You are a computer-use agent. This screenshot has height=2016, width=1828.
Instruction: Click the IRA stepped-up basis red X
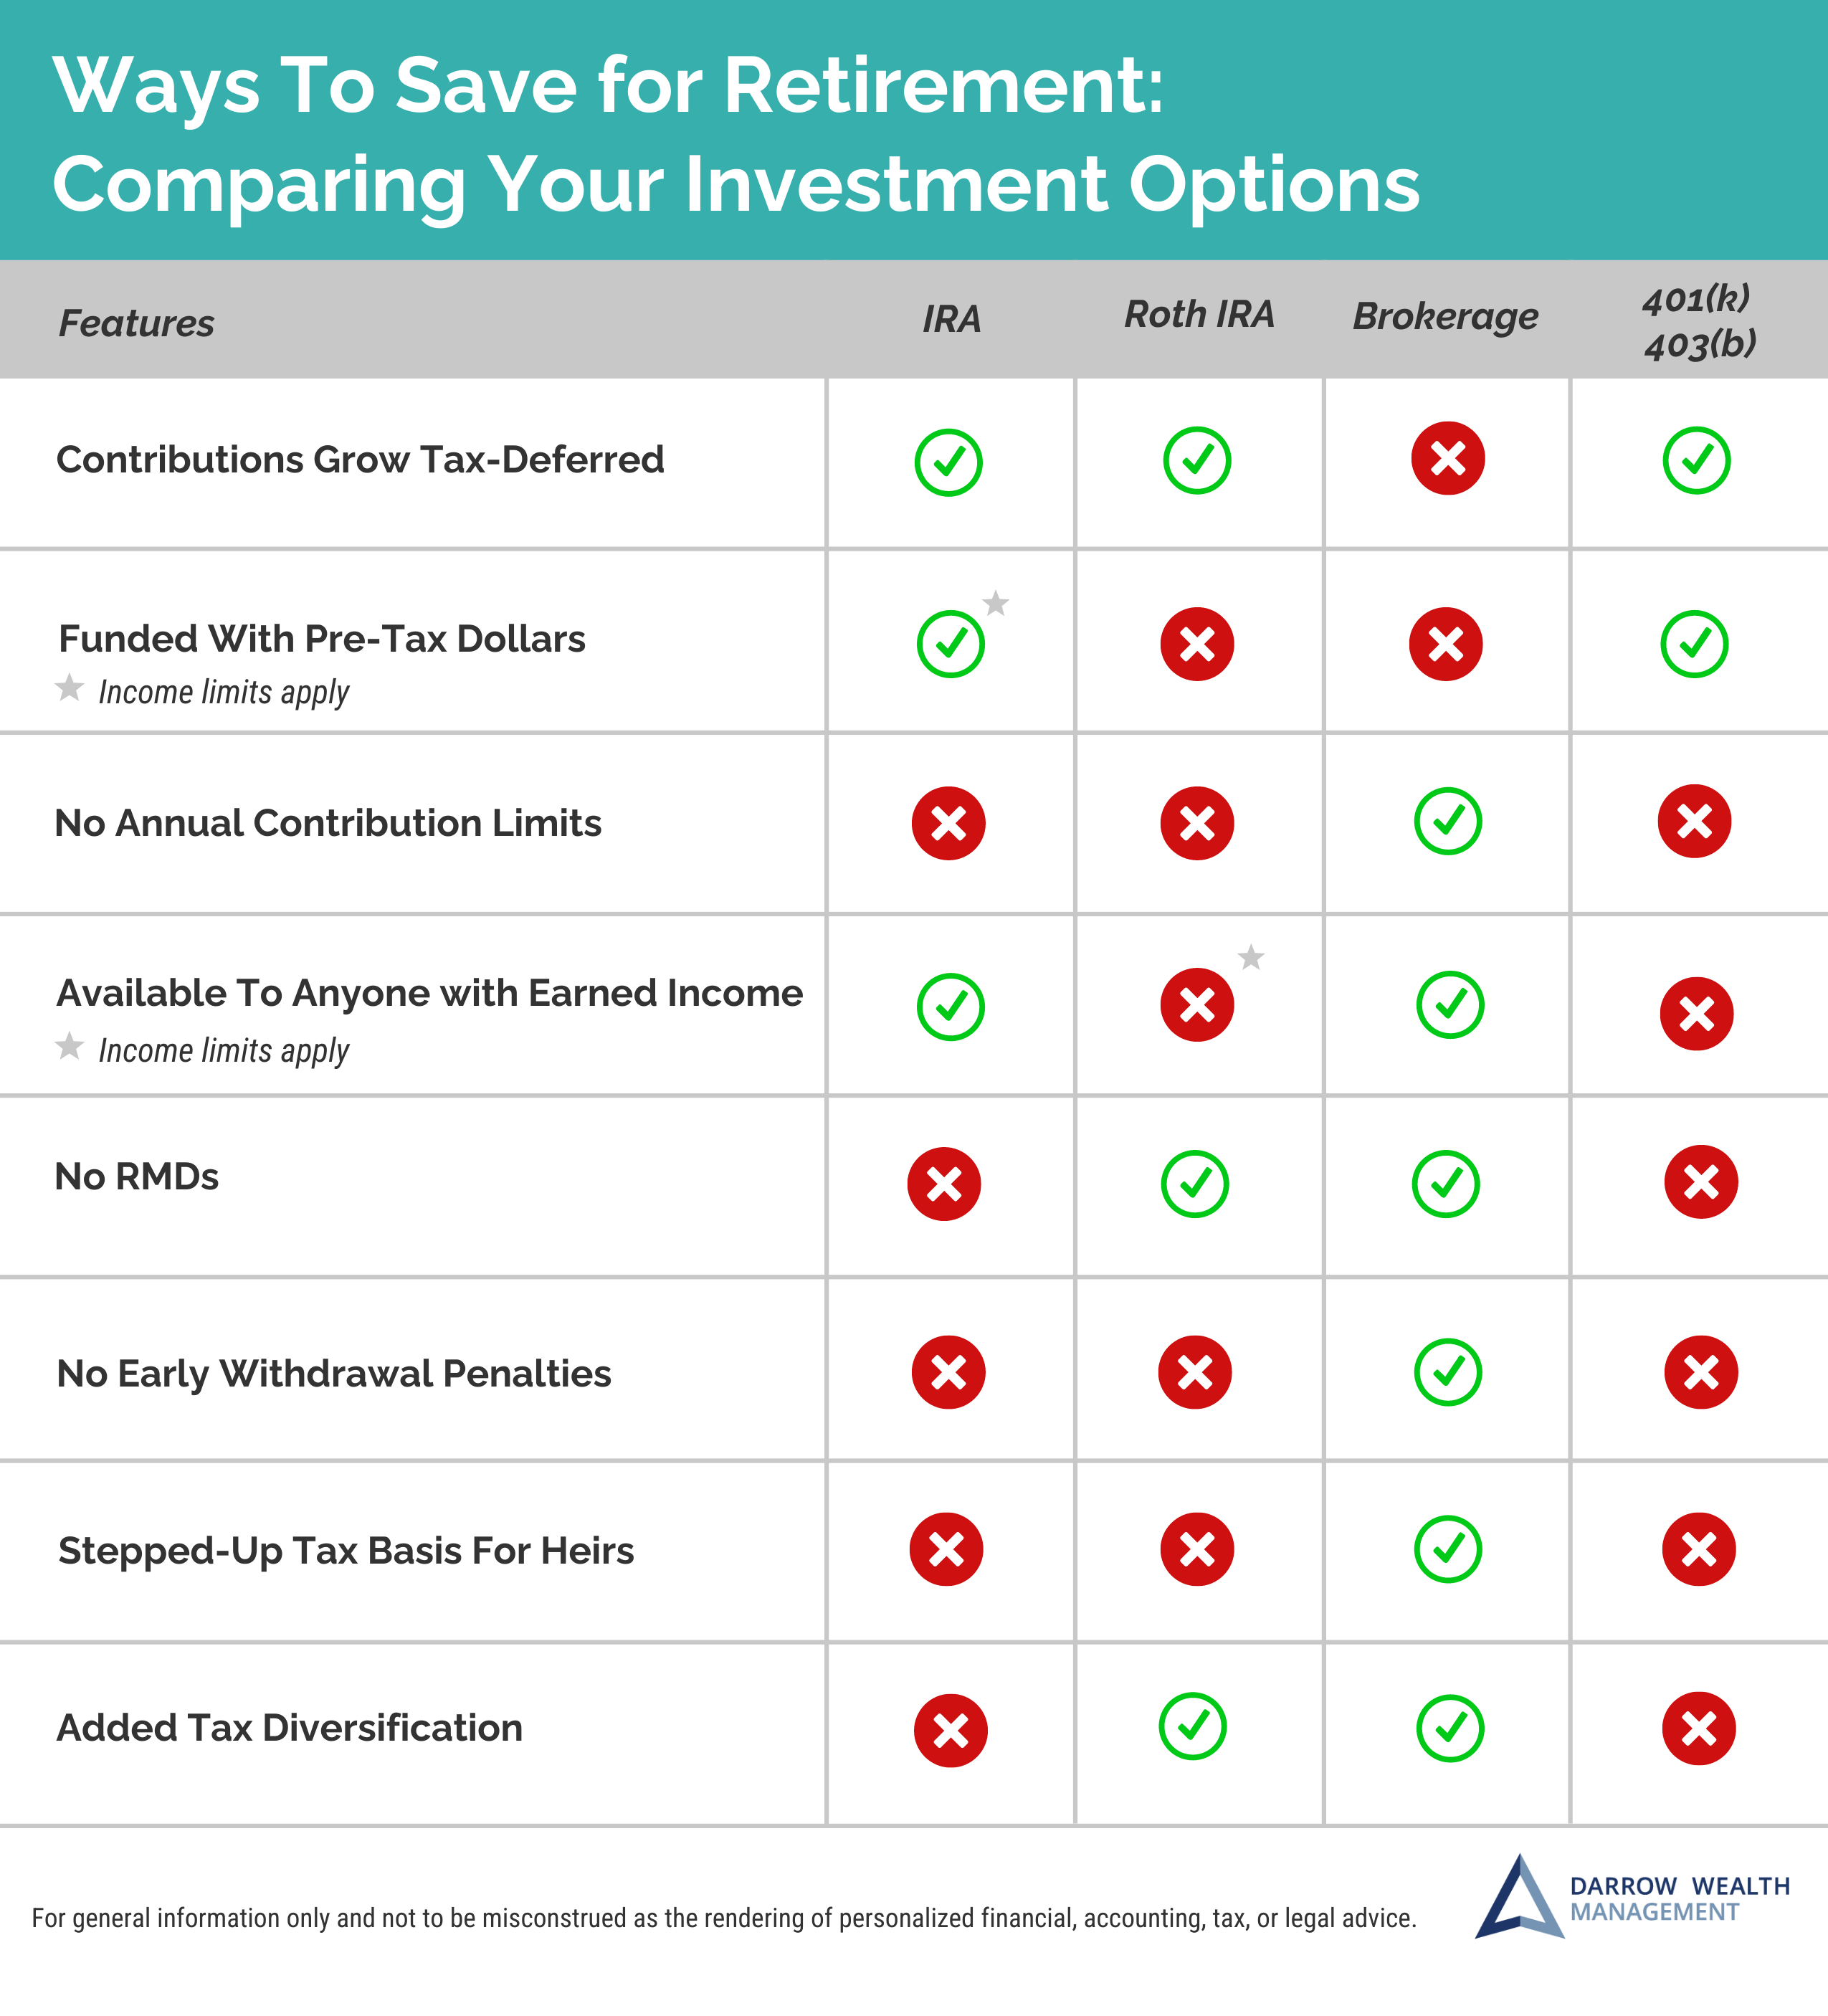(946, 1549)
